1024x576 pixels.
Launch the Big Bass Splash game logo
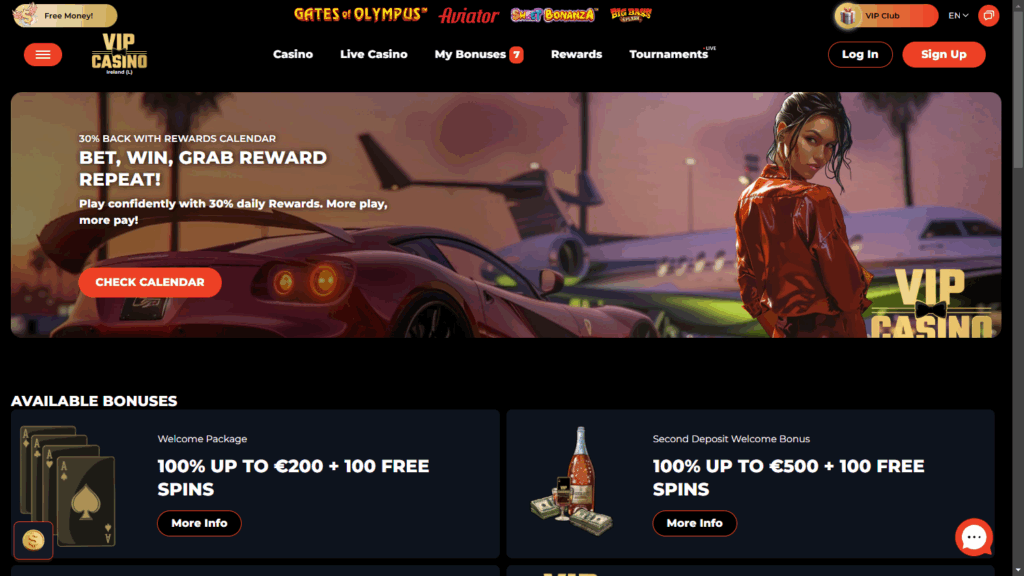[631, 14]
